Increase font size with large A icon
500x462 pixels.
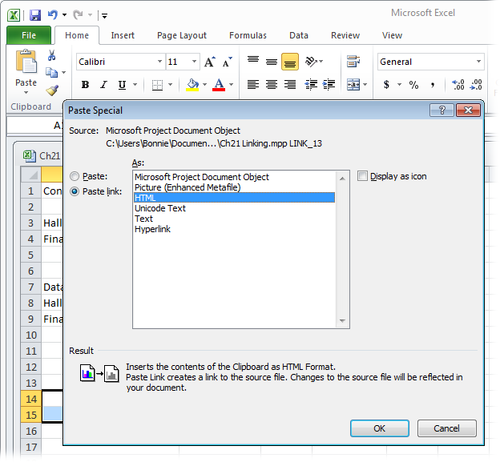210,62
